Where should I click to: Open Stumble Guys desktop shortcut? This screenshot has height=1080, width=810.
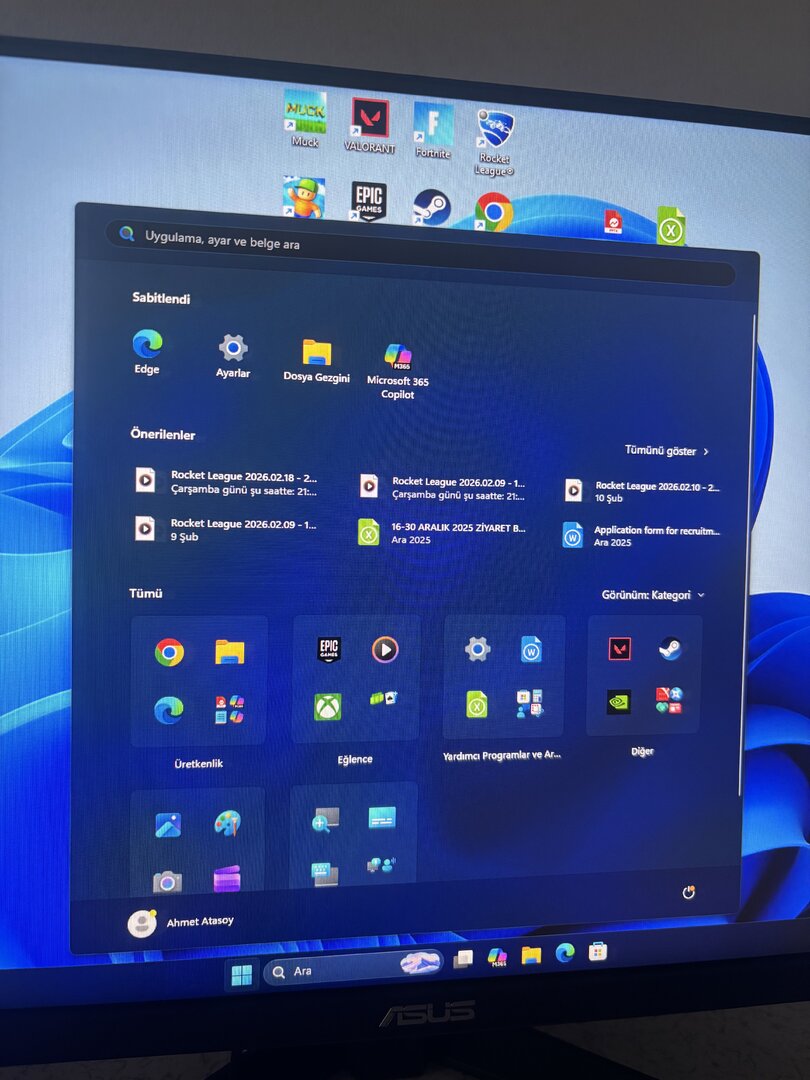click(x=304, y=197)
